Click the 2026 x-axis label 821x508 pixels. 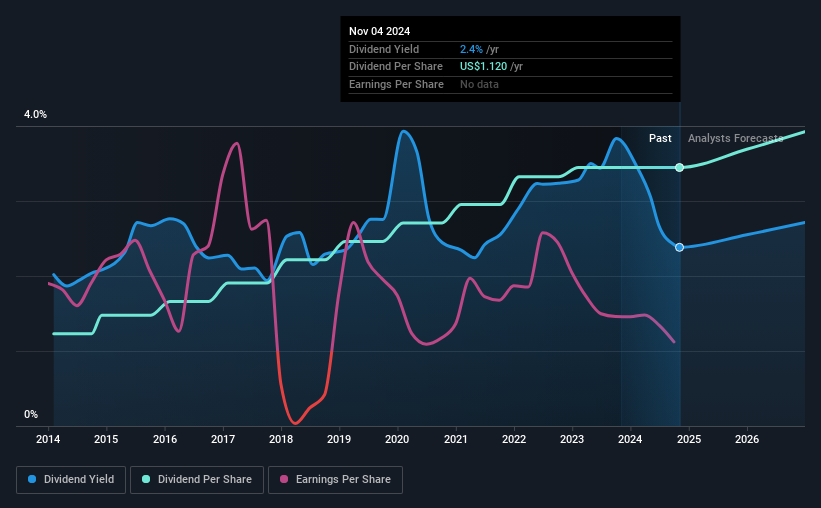point(747,439)
